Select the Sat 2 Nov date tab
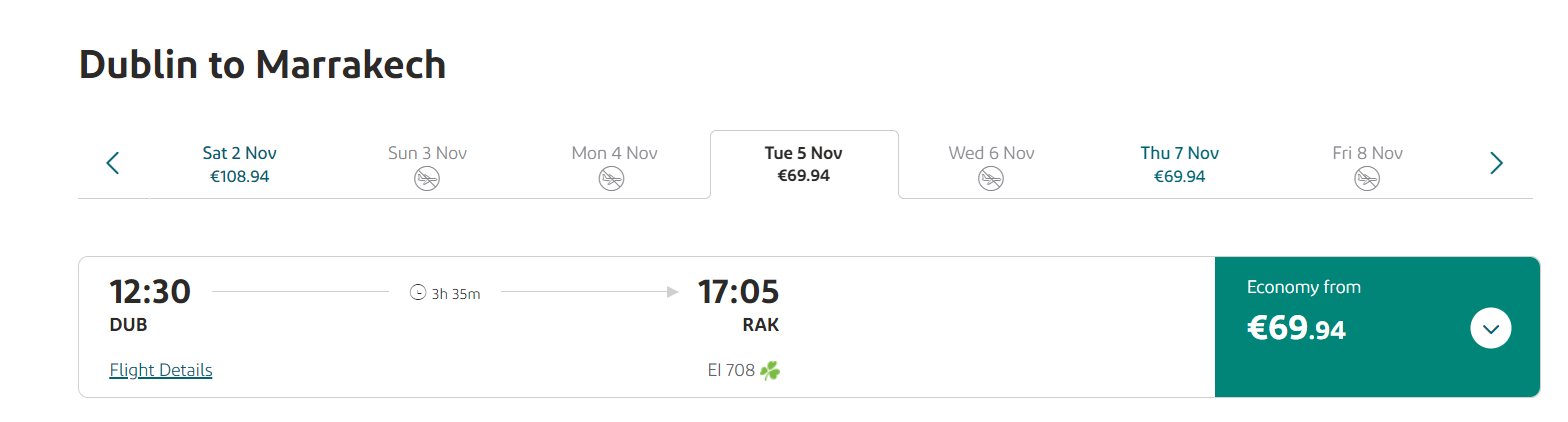The width and height of the screenshot is (1568, 422). pos(240,165)
